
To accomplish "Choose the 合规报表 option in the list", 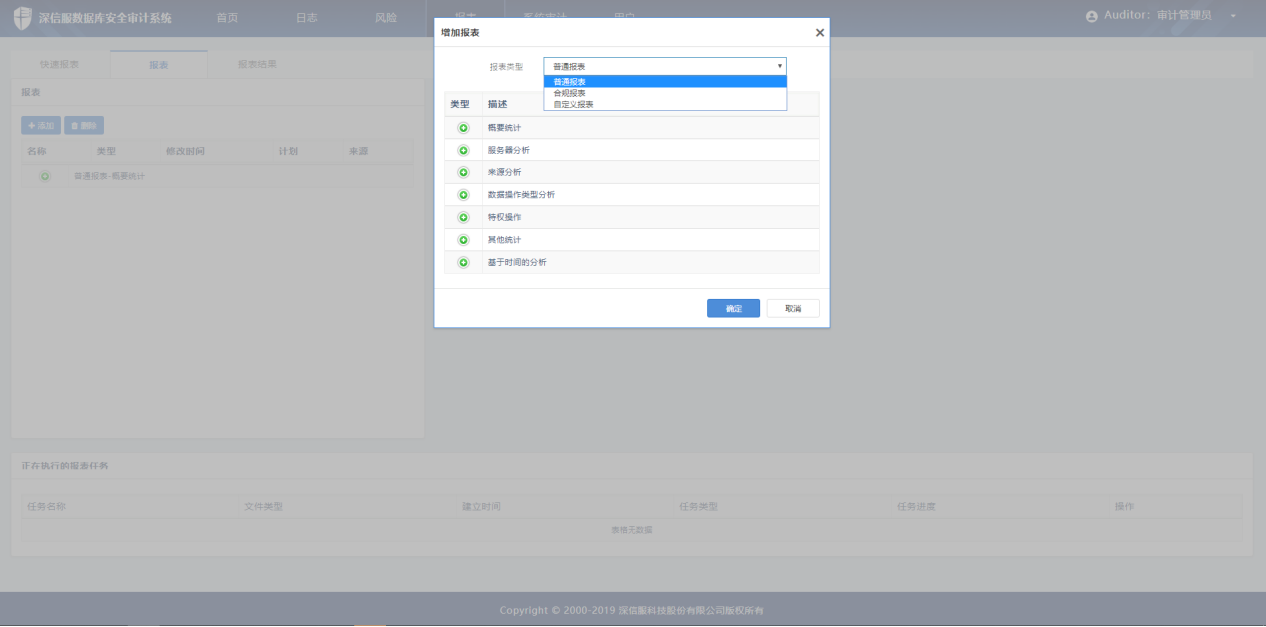I will (570, 93).
